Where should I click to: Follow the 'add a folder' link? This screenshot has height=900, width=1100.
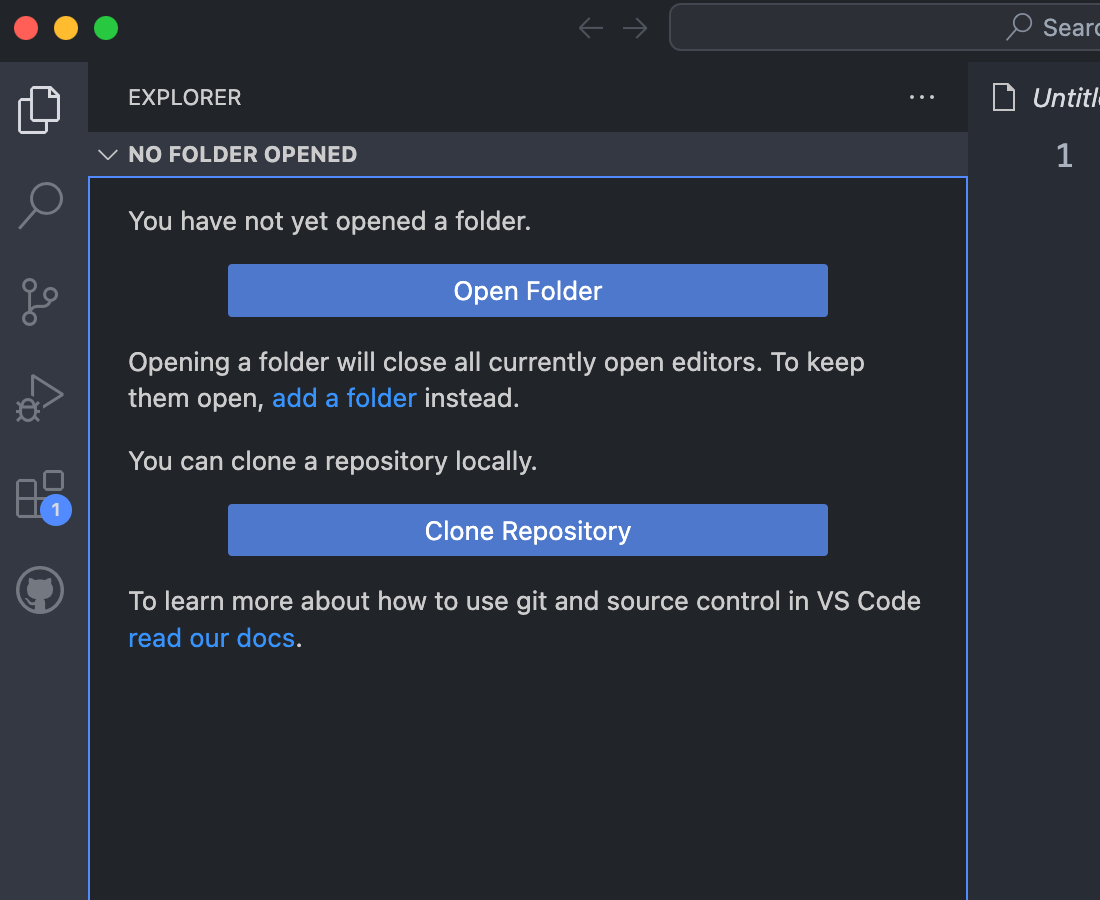(x=344, y=398)
